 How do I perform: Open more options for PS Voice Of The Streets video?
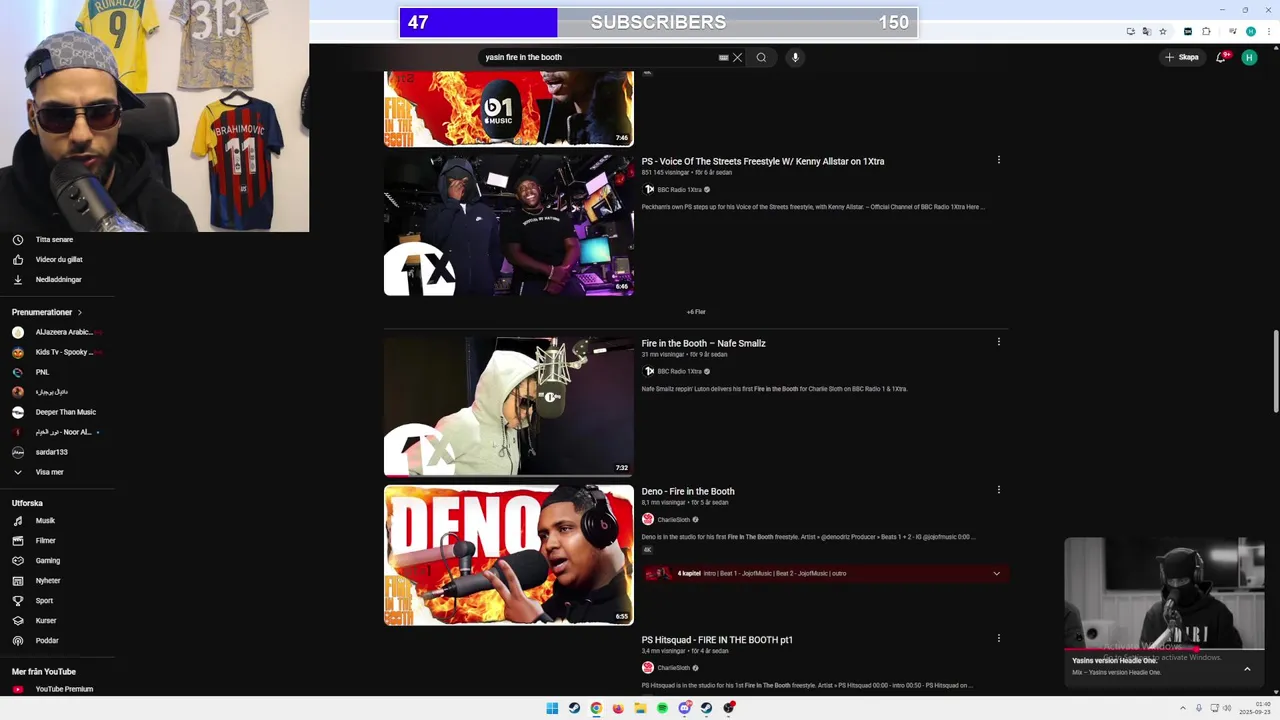pos(998,160)
